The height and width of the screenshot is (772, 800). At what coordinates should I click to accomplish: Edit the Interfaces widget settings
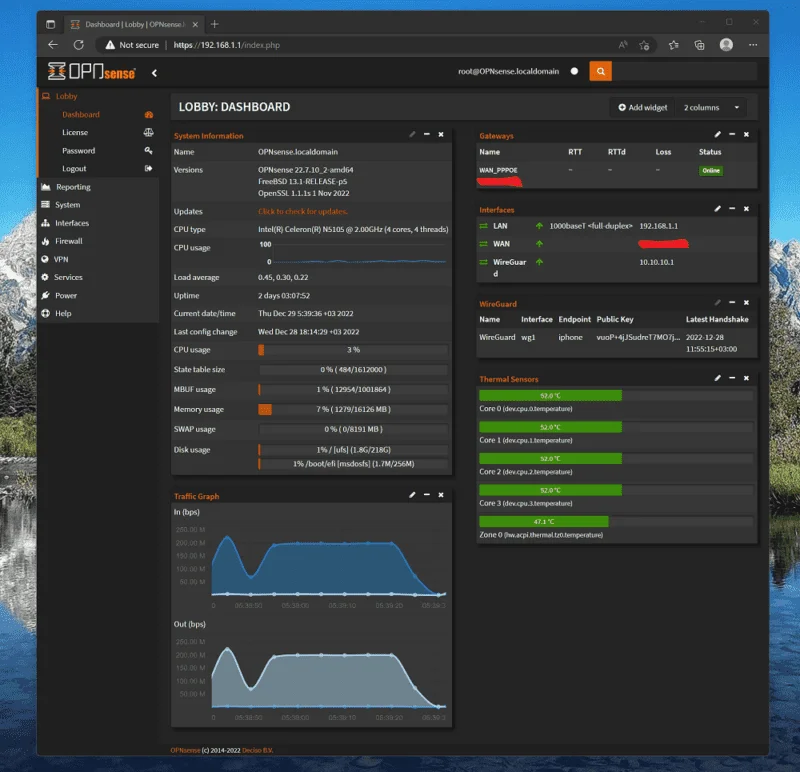coord(717,209)
